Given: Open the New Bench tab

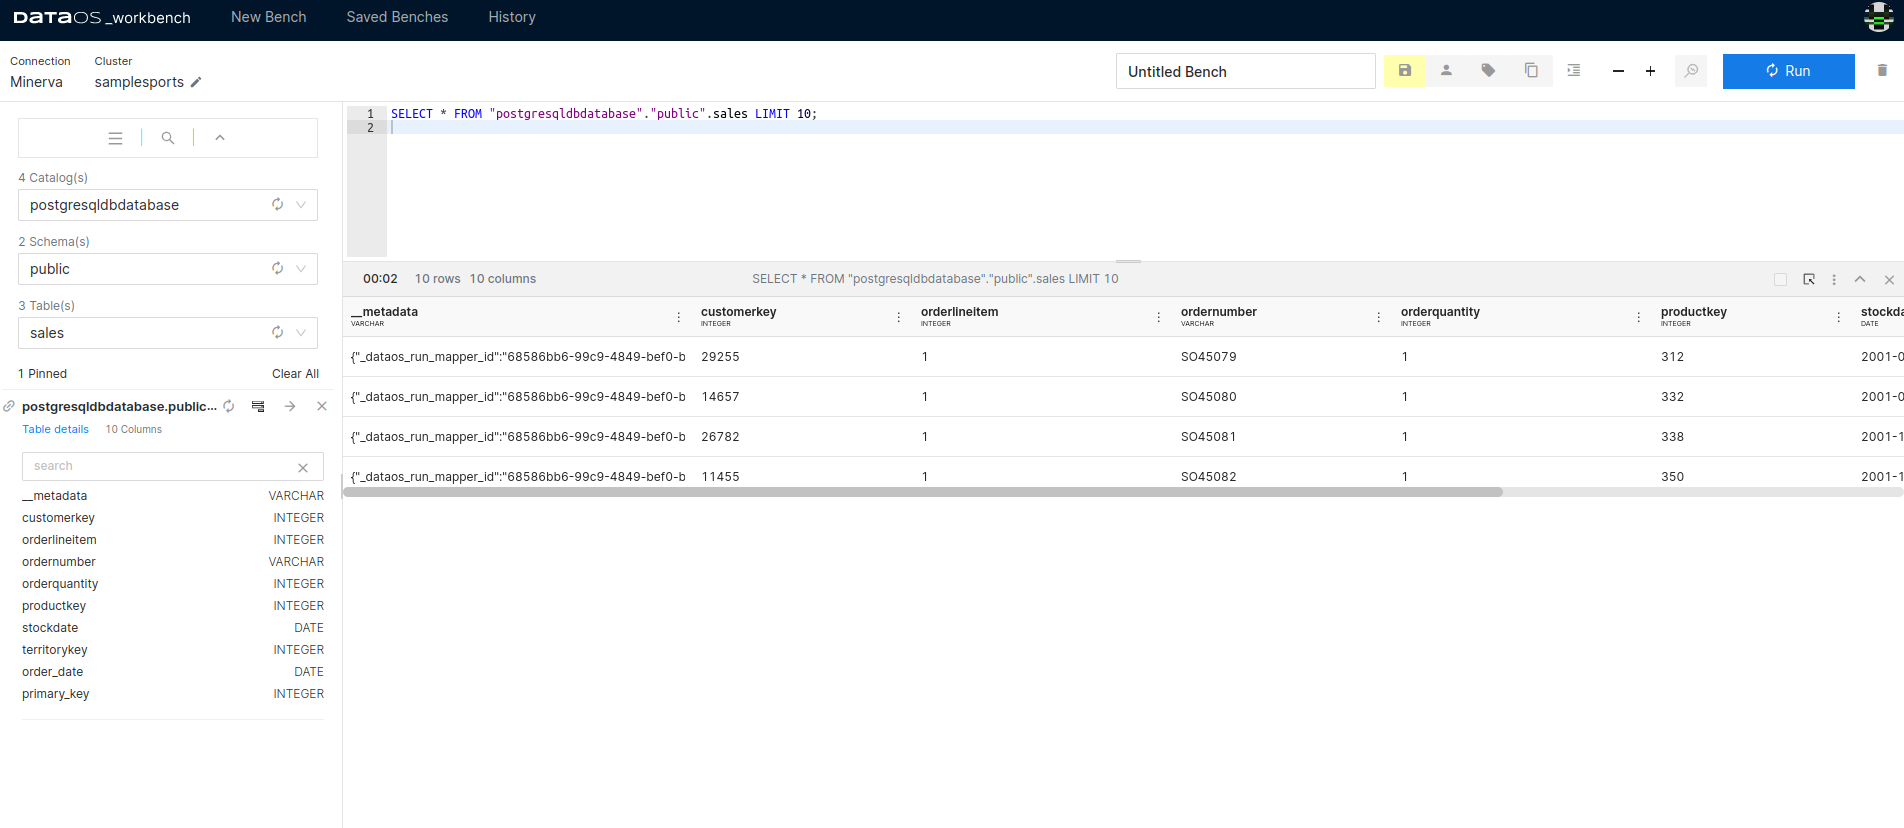Looking at the screenshot, I should tap(268, 17).
